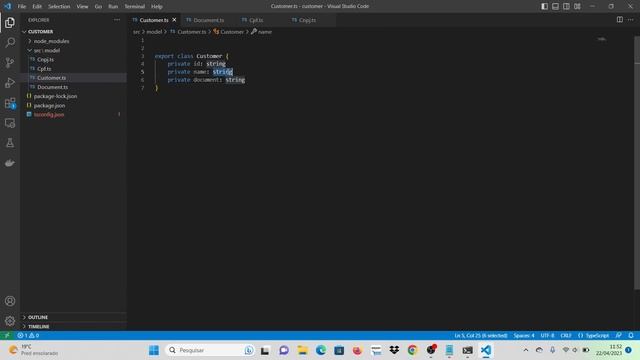This screenshot has width=640, height=360.
Task: Open the Windows Start menu
Action: (154, 350)
